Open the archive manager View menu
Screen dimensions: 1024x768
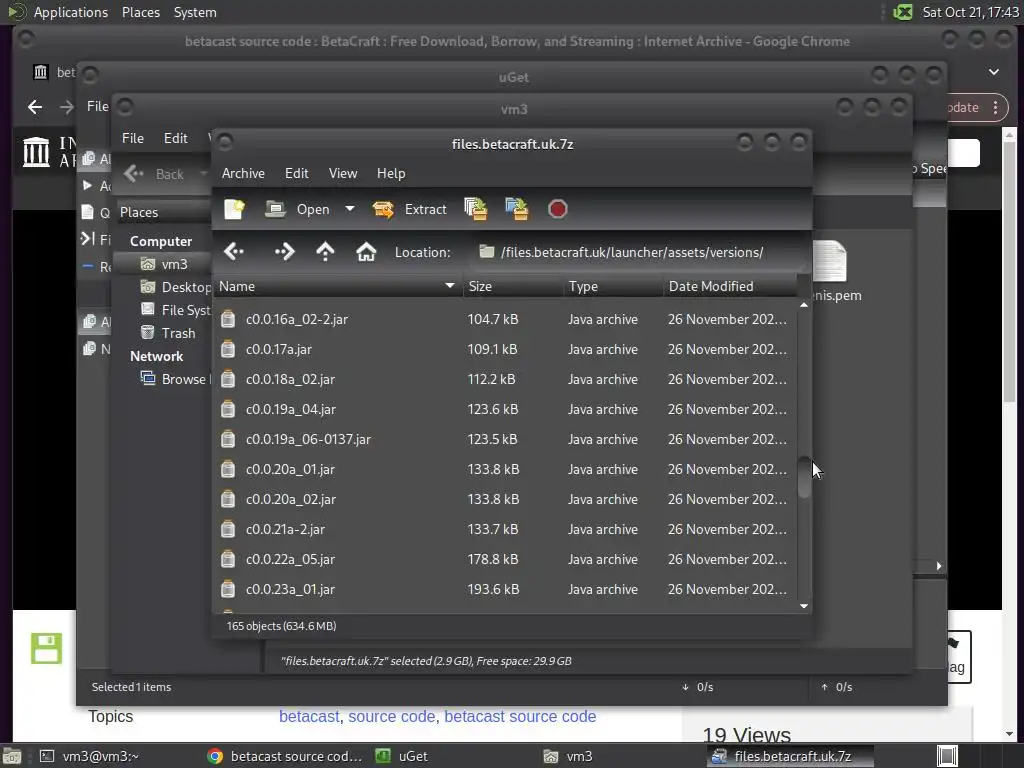click(x=343, y=173)
